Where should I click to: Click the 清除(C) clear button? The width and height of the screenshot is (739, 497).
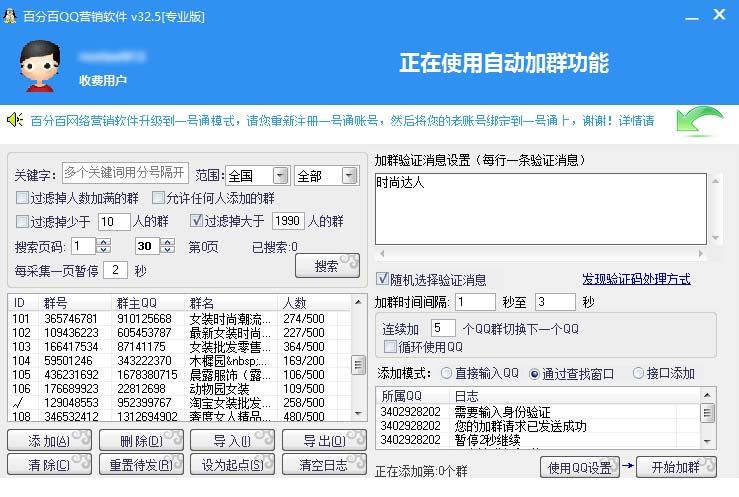pos(49,464)
